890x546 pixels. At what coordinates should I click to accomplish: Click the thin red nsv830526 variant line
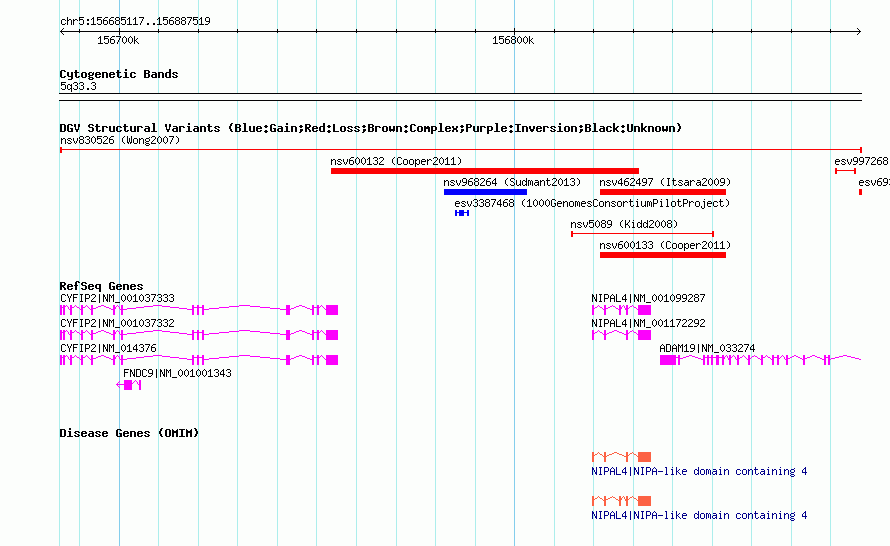click(x=460, y=150)
